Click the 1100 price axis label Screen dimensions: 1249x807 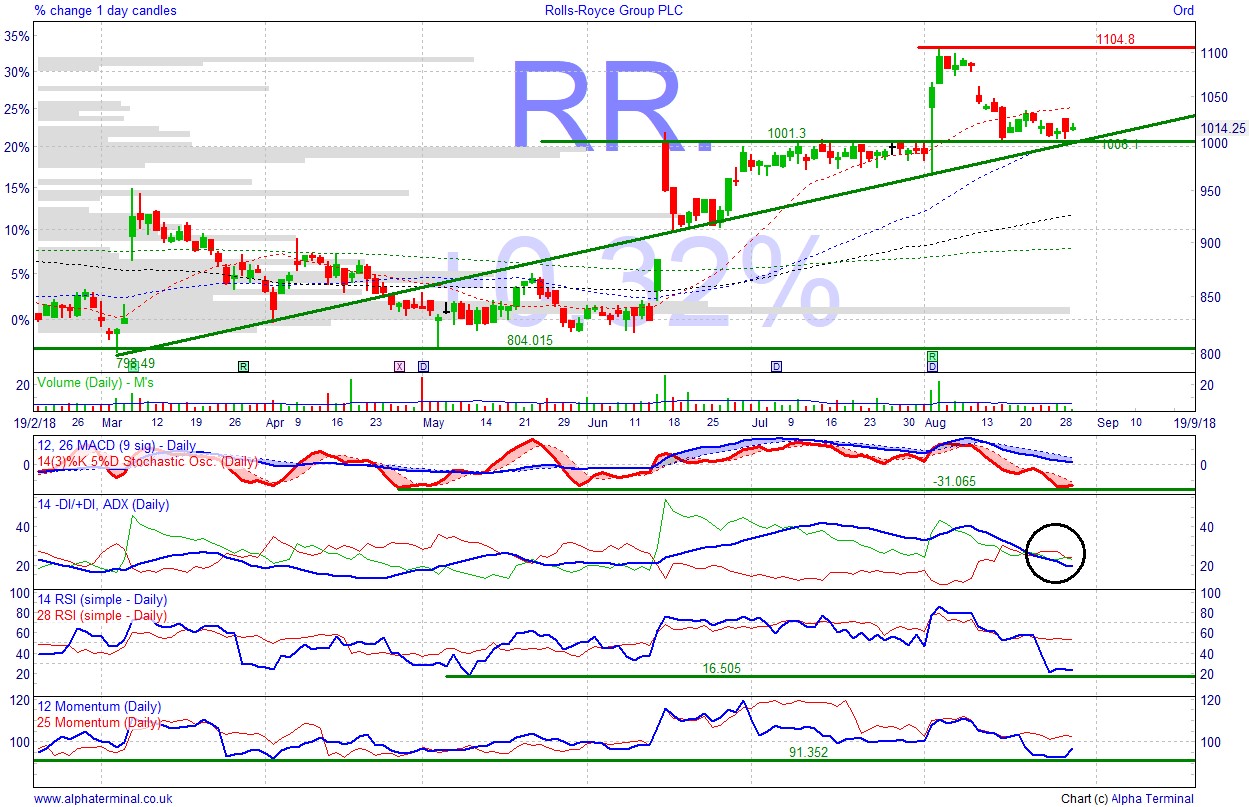point(1214,53)
